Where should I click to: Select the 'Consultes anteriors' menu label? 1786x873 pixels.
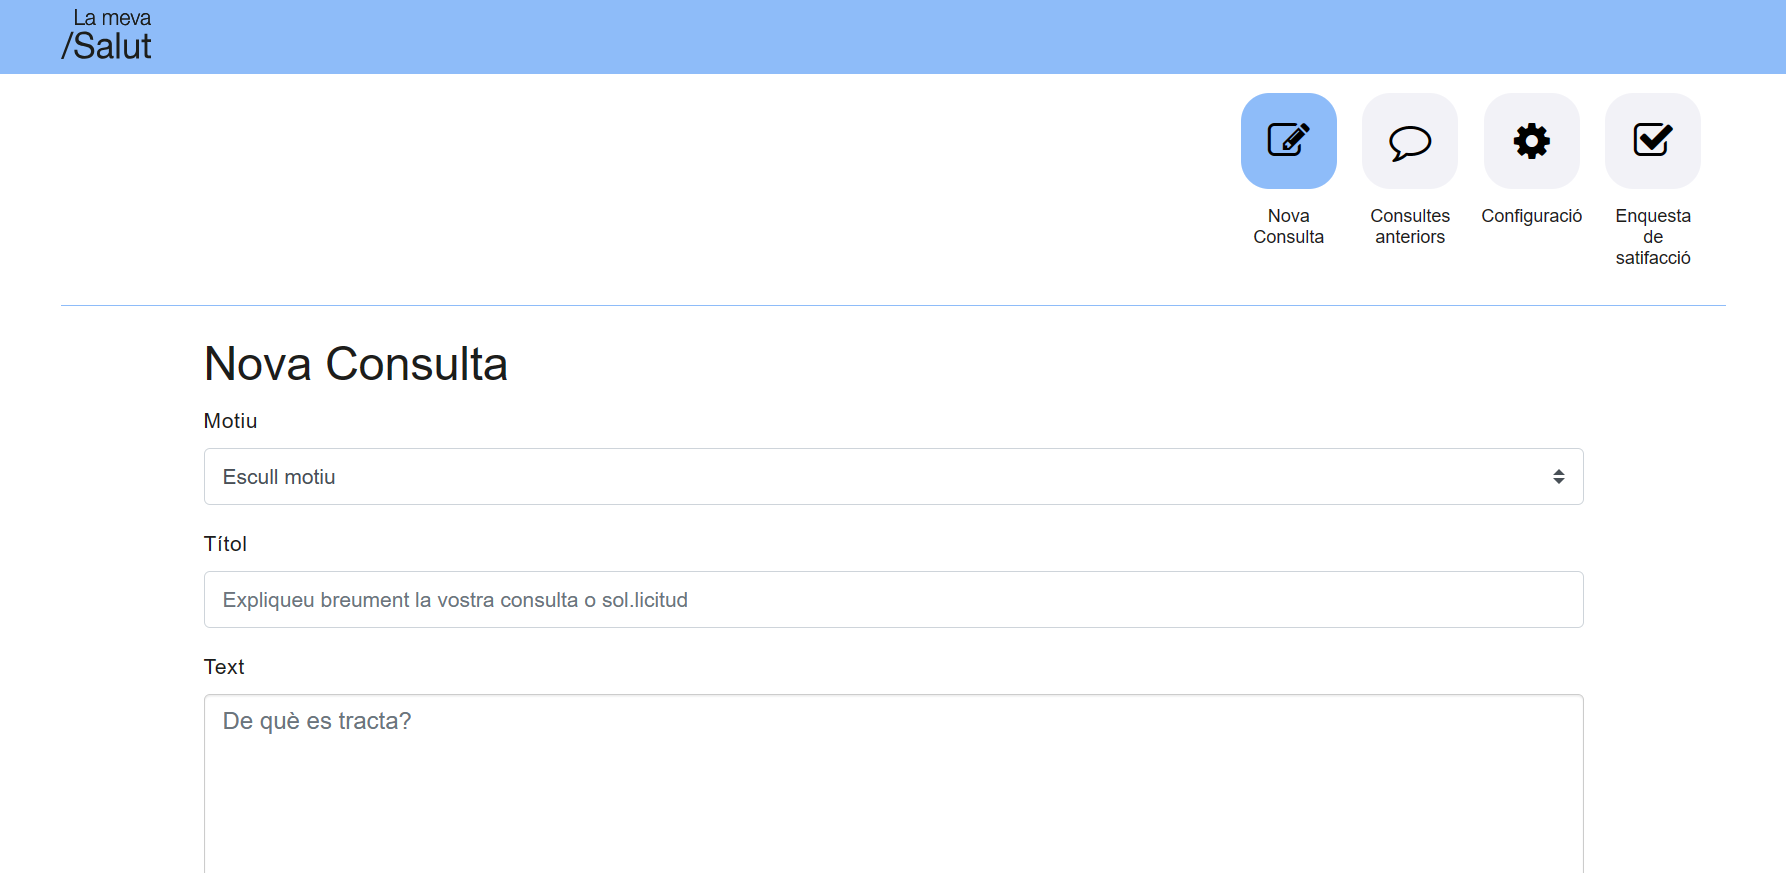tap(1410, 226)
